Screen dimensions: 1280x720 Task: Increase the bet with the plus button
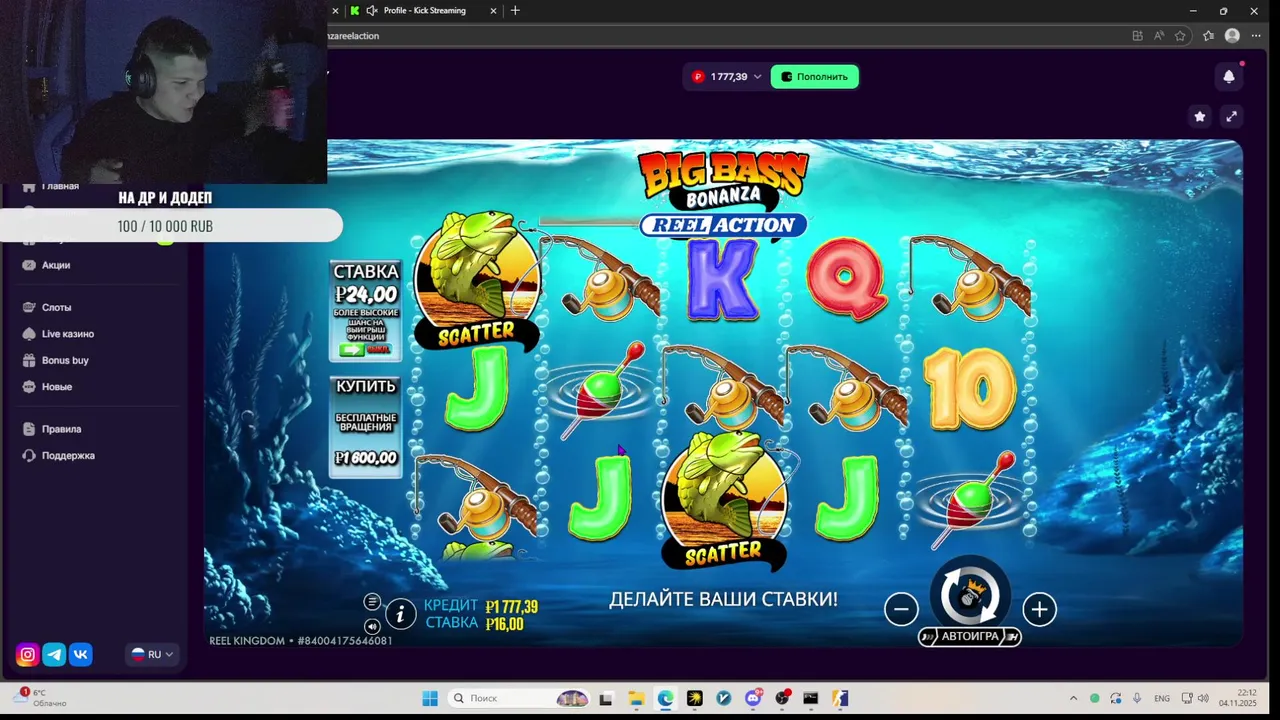1039,609
